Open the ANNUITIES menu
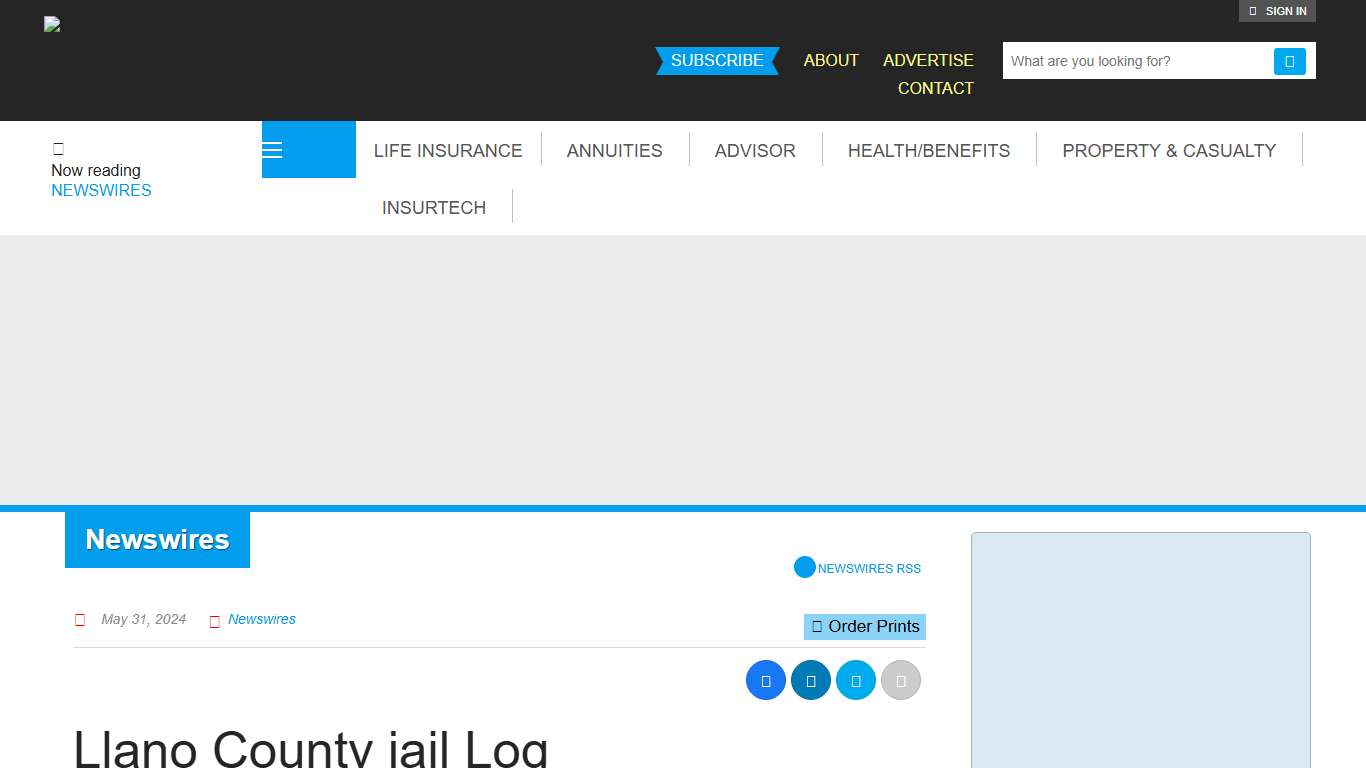 [x=614, y=150]
